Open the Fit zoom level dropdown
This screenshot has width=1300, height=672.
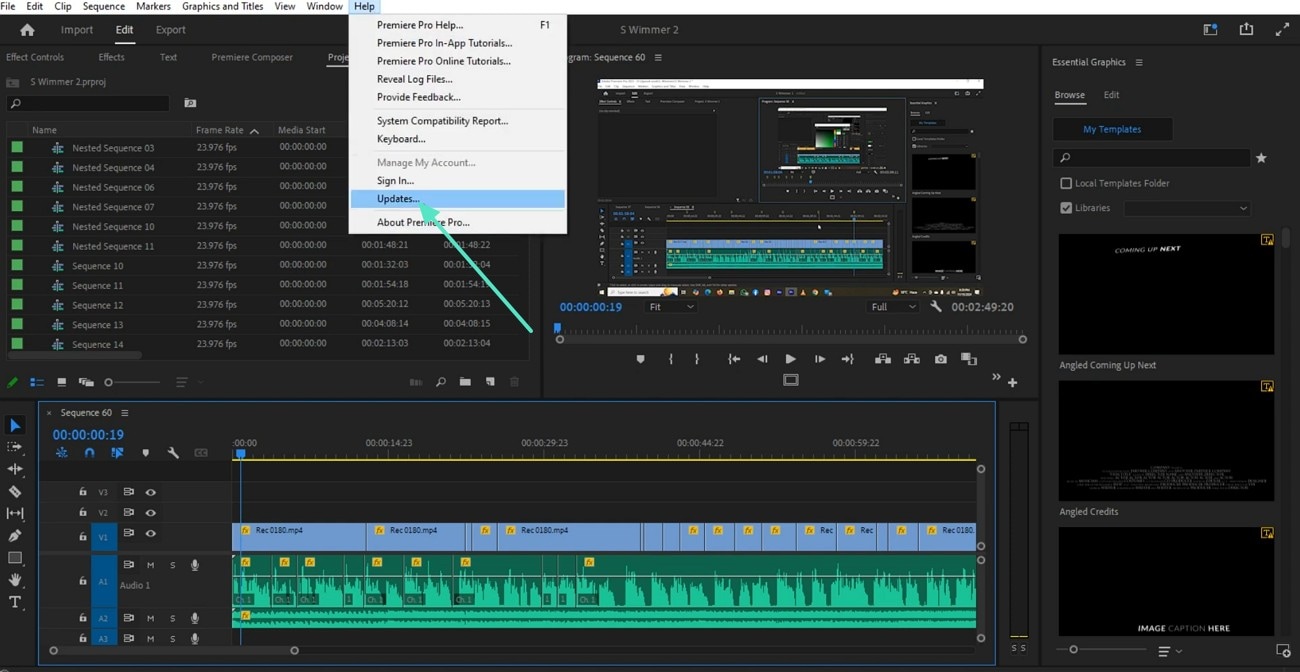(670, 307)
